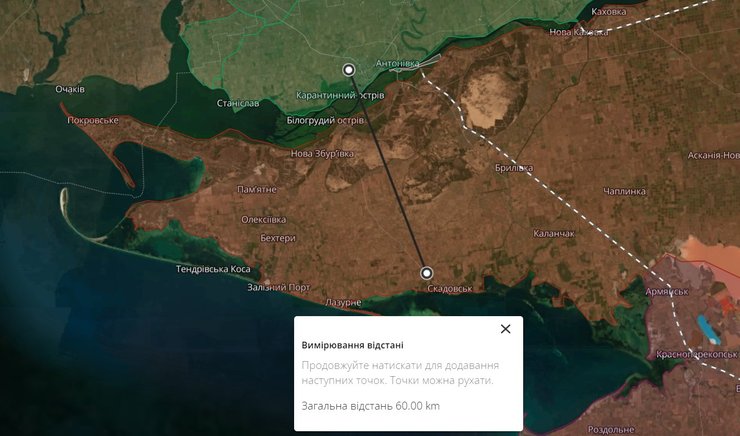Click the total distance 60.00 km text
This screenshot has height=436, width=740.
tap(370, 406)
